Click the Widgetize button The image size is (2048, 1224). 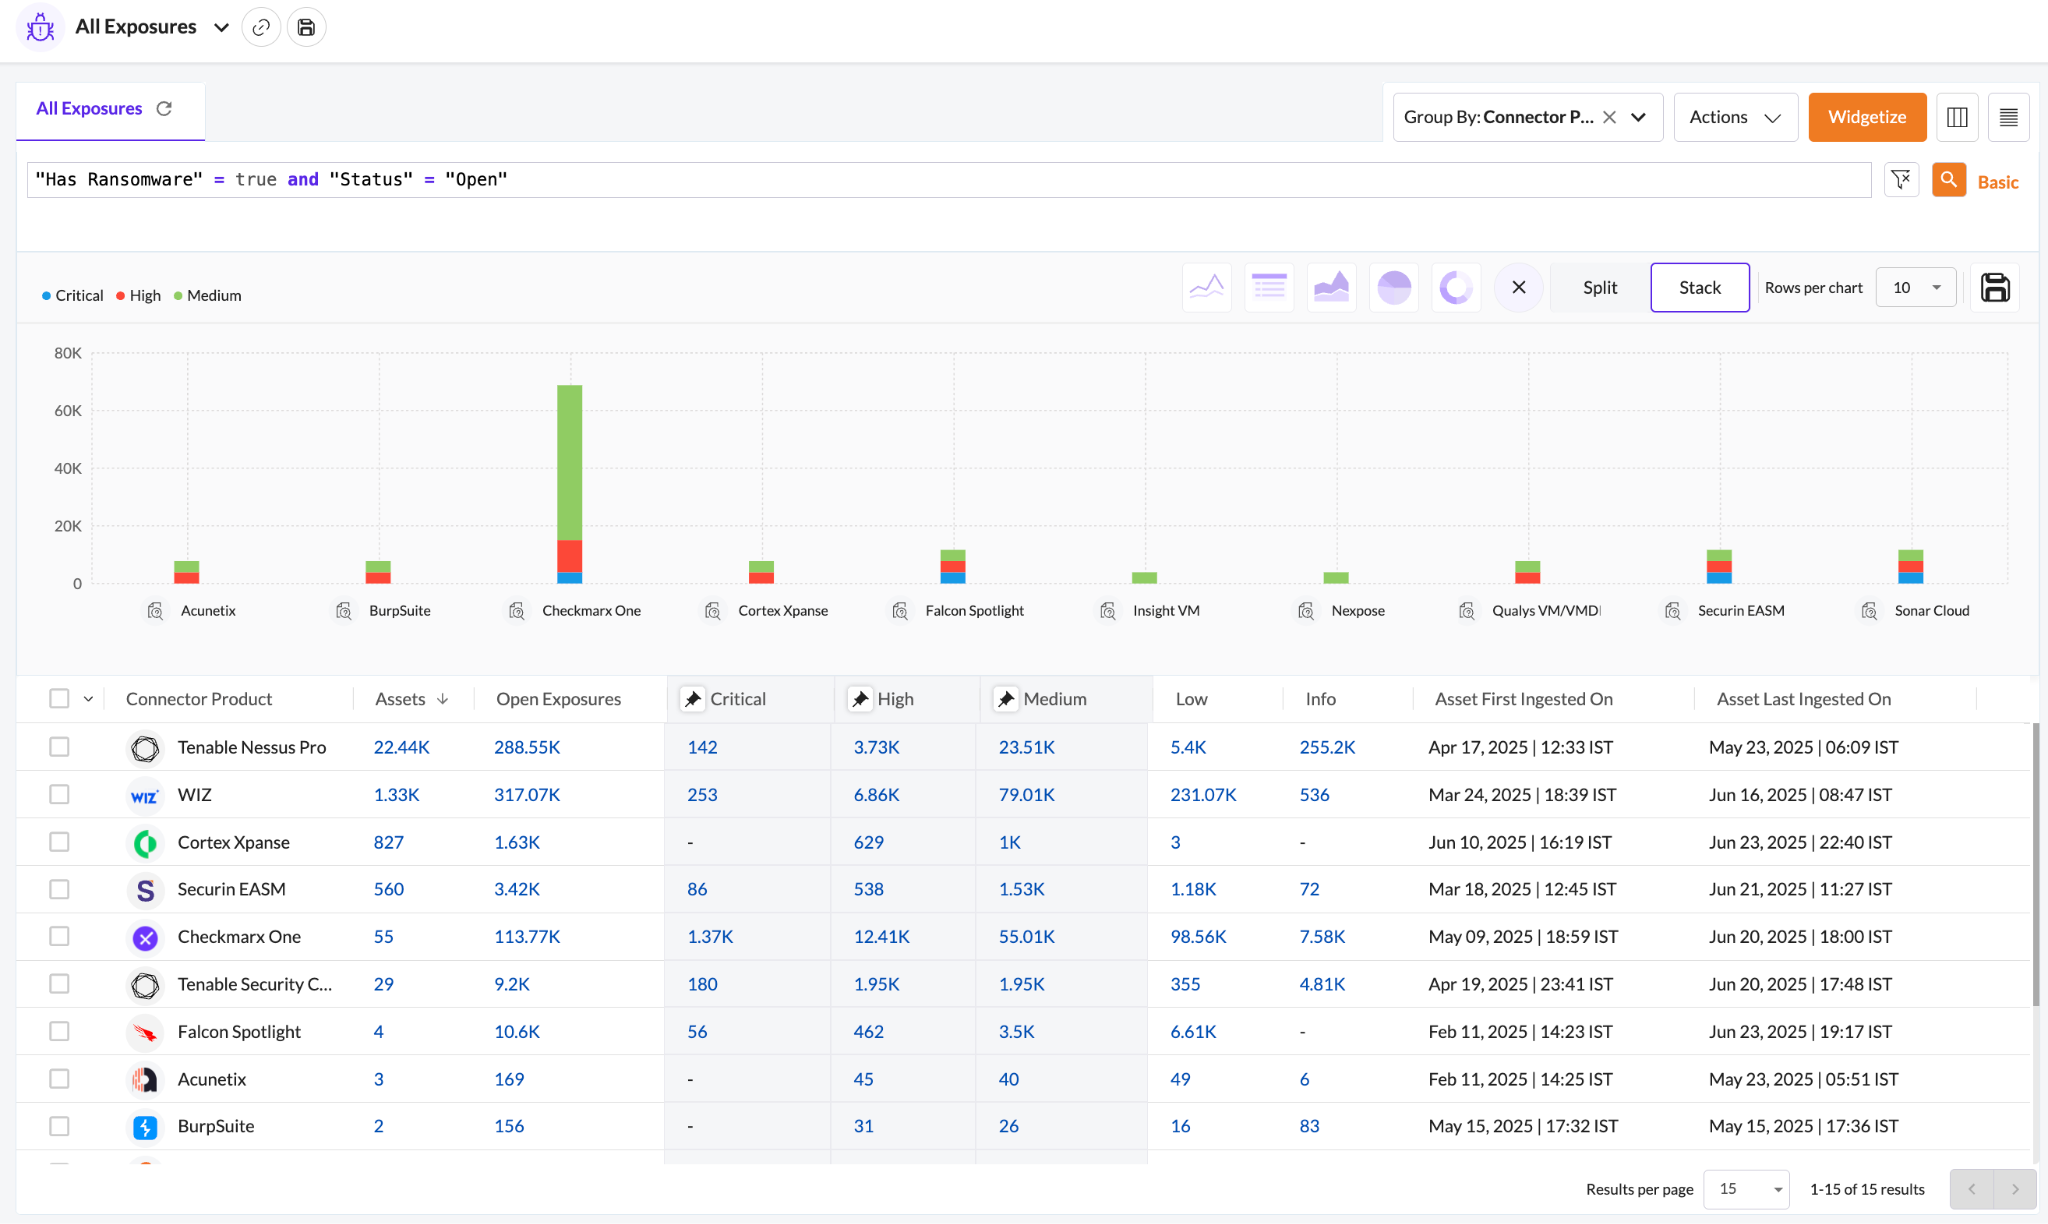click(x=1867, y=117)
